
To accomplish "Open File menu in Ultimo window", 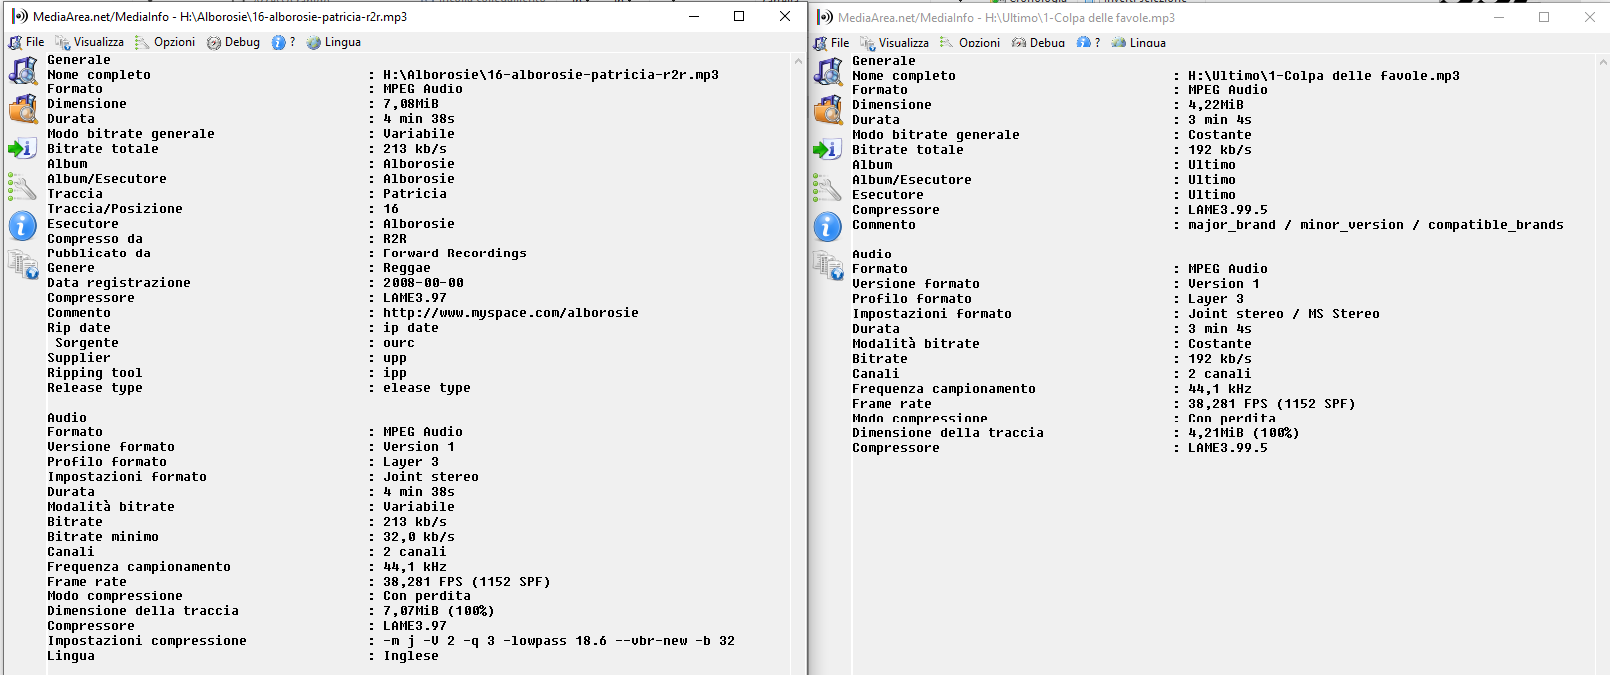I will [831, 43].
